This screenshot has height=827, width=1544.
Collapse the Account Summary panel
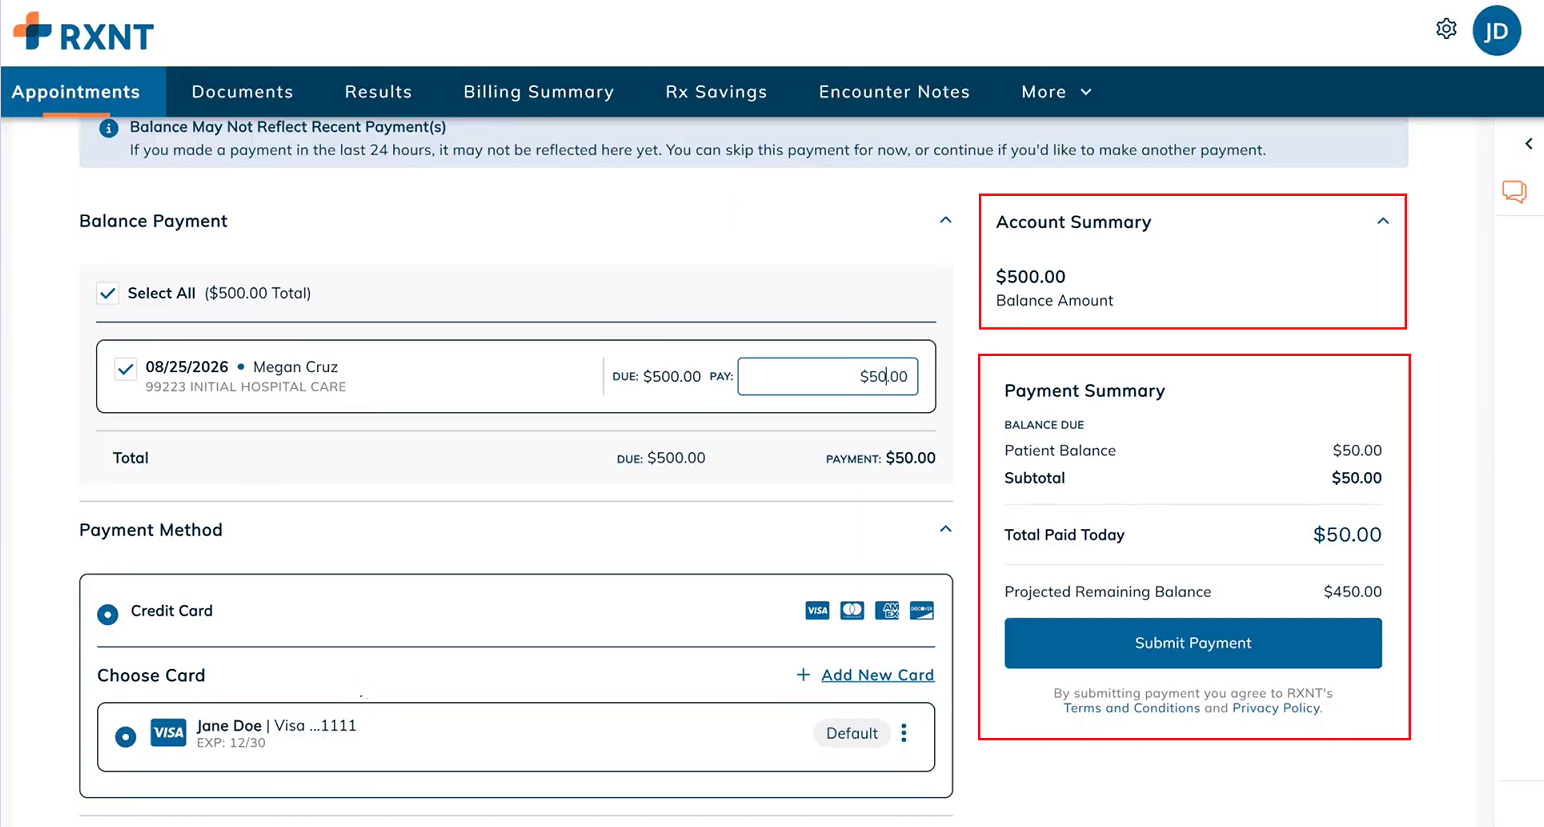(1383, 221)
